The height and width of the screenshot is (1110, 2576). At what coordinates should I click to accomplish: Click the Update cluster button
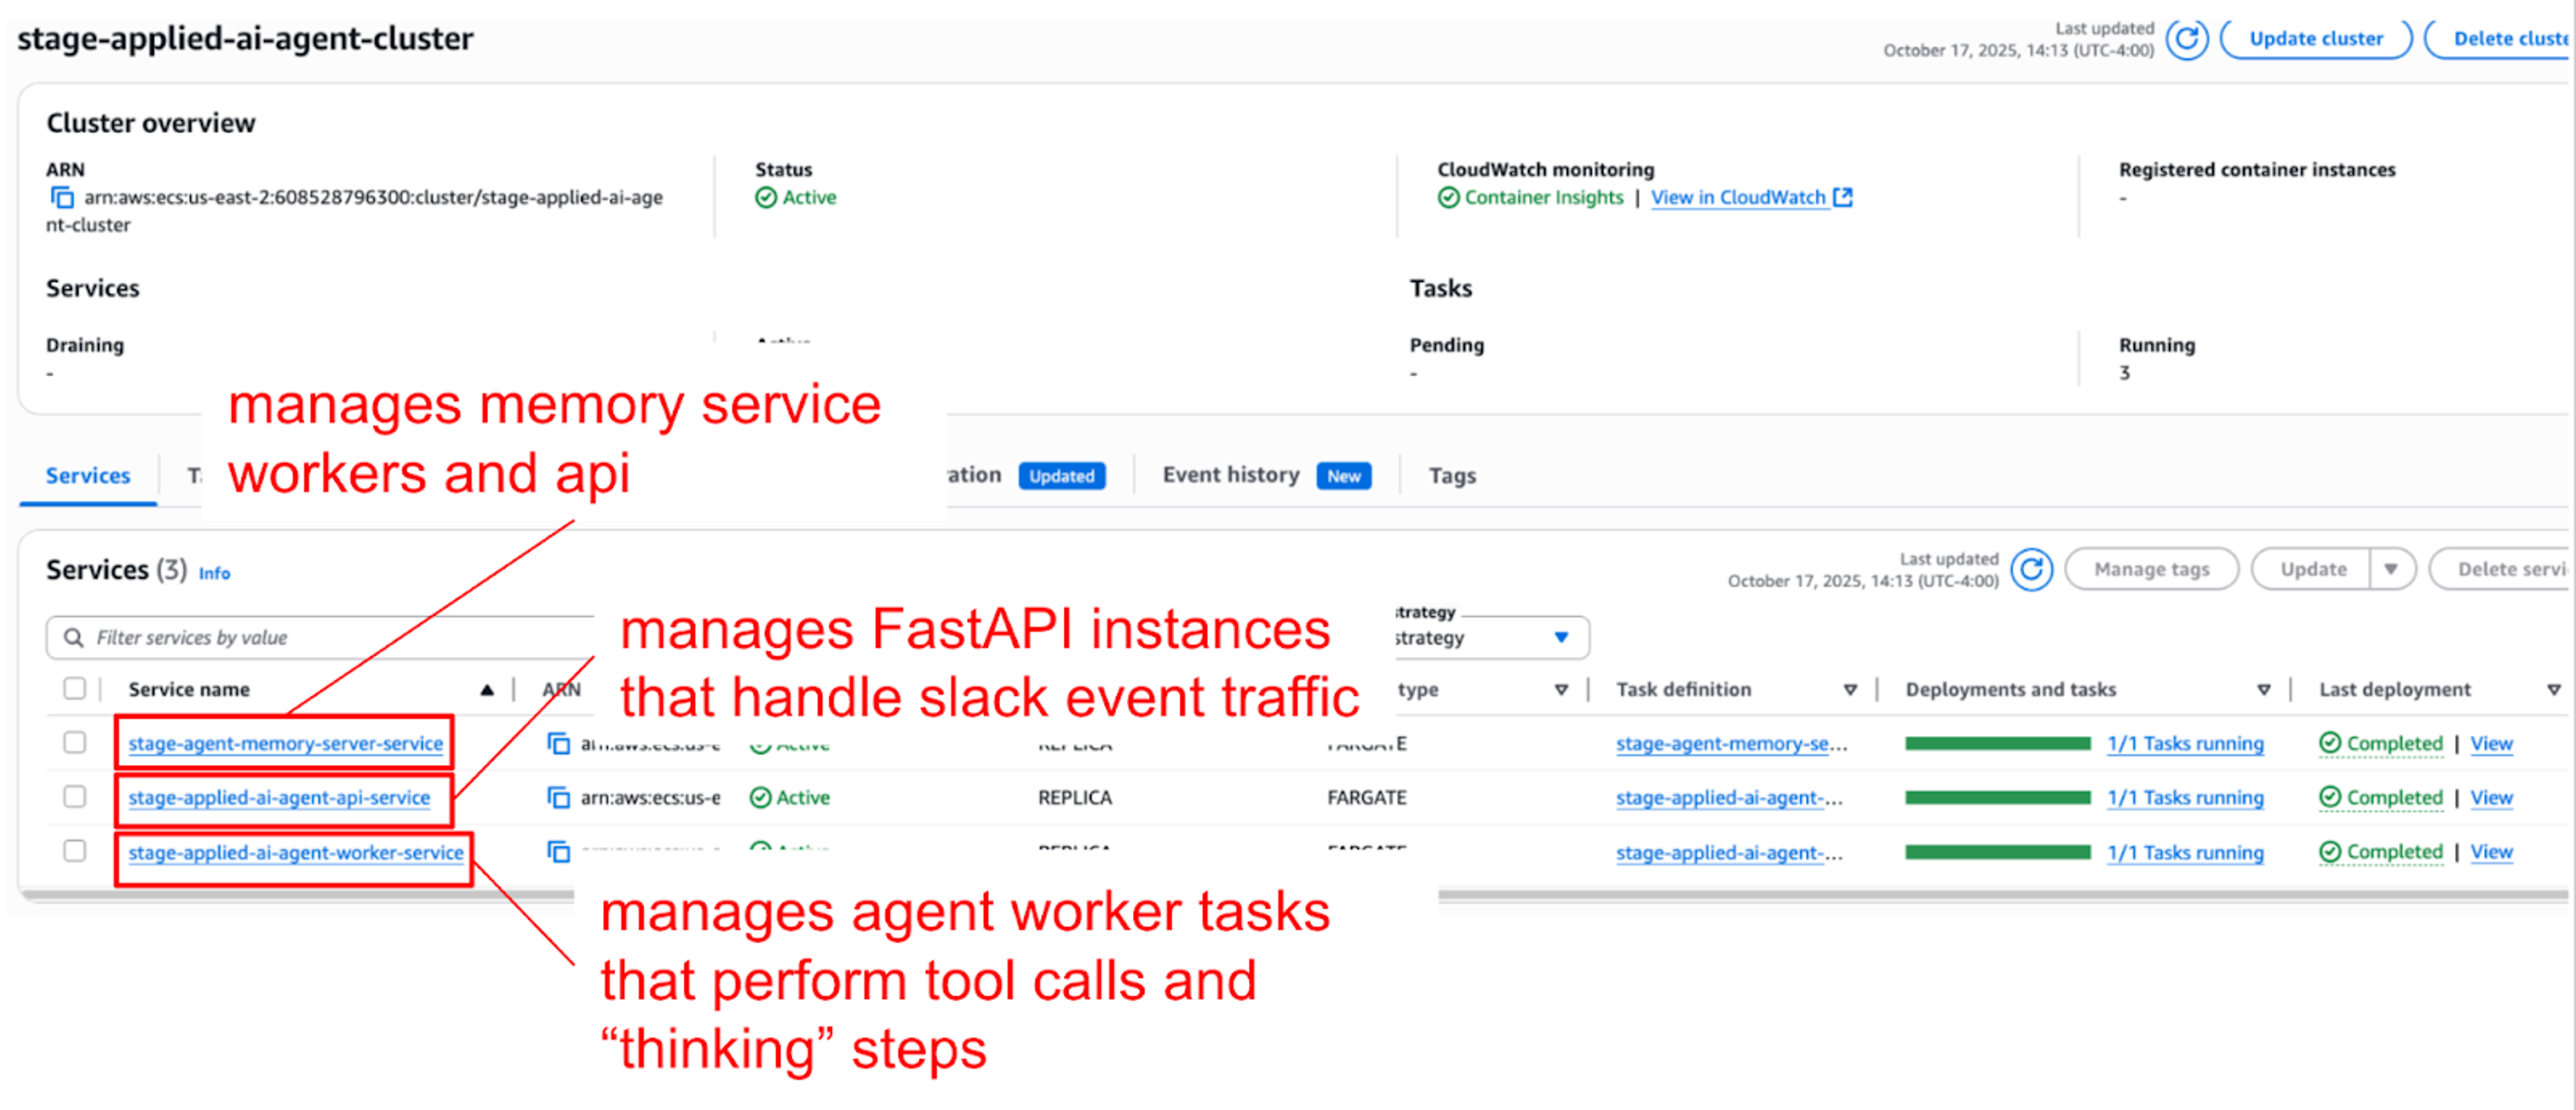coord(2316,39)
